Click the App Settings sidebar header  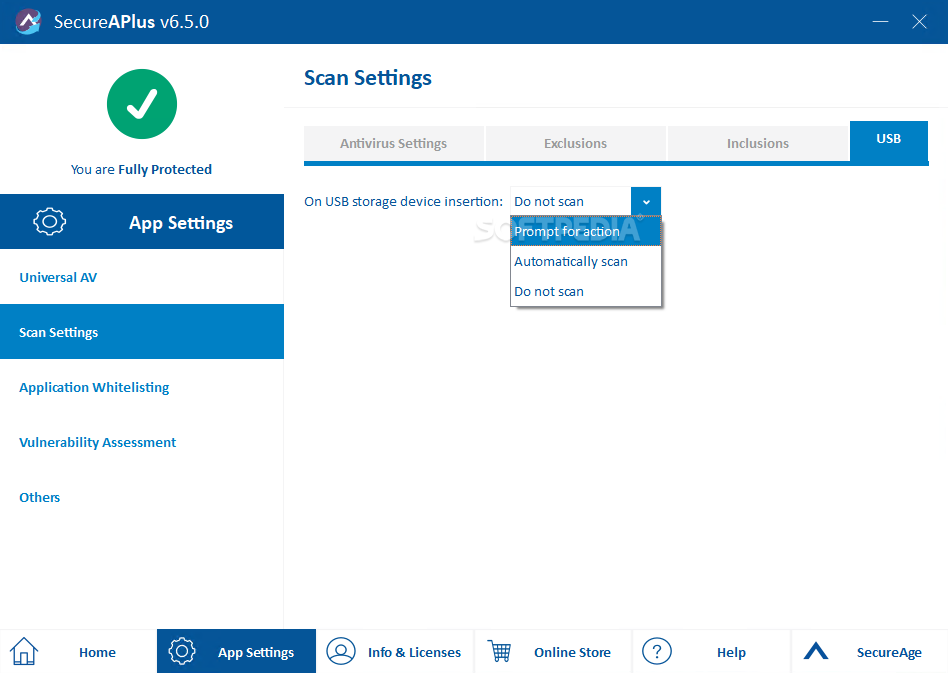(141, 221)
